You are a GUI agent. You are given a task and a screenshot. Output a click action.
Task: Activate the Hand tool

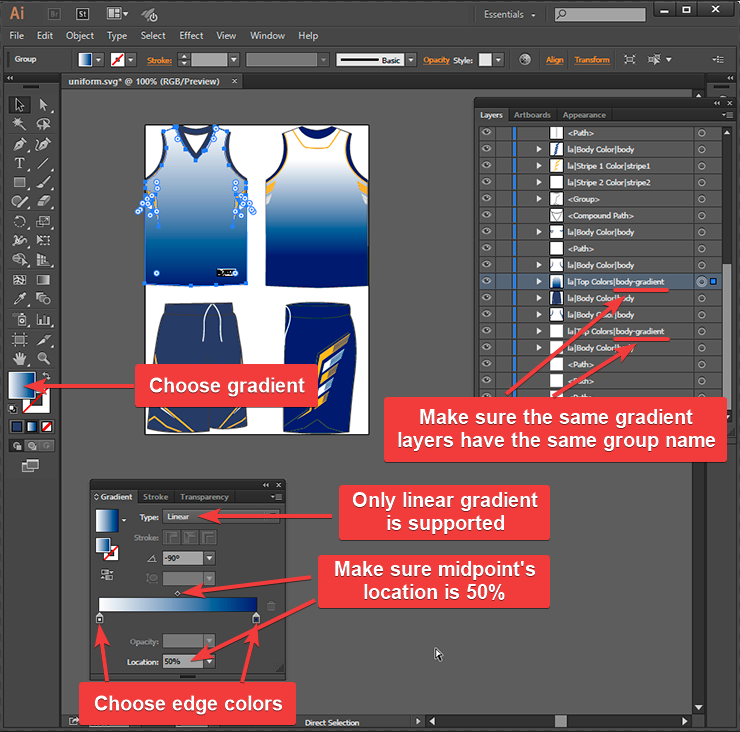click(20, 357)
